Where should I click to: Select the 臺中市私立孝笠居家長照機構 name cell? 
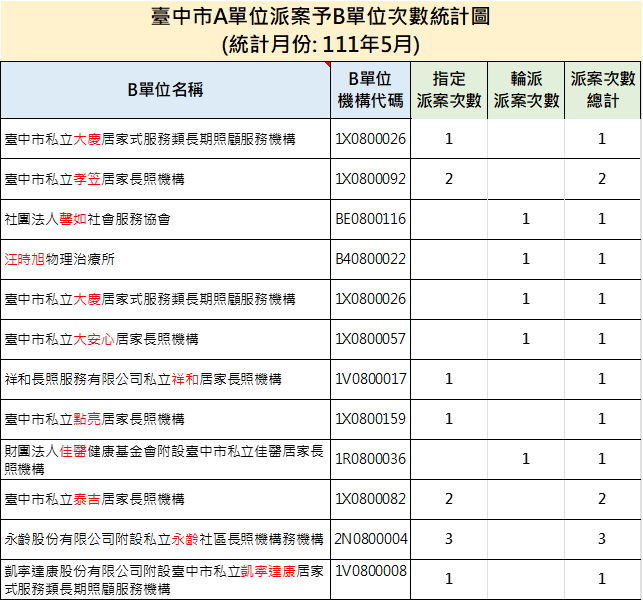click(165, 179)
